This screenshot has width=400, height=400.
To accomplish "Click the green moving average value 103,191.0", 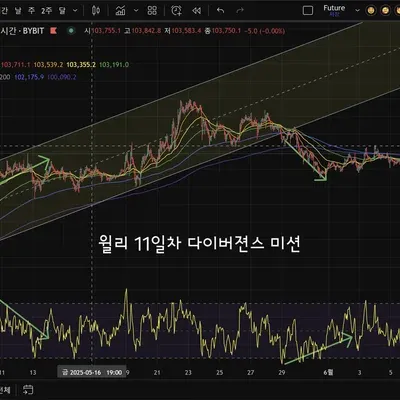I will [114, 65].
